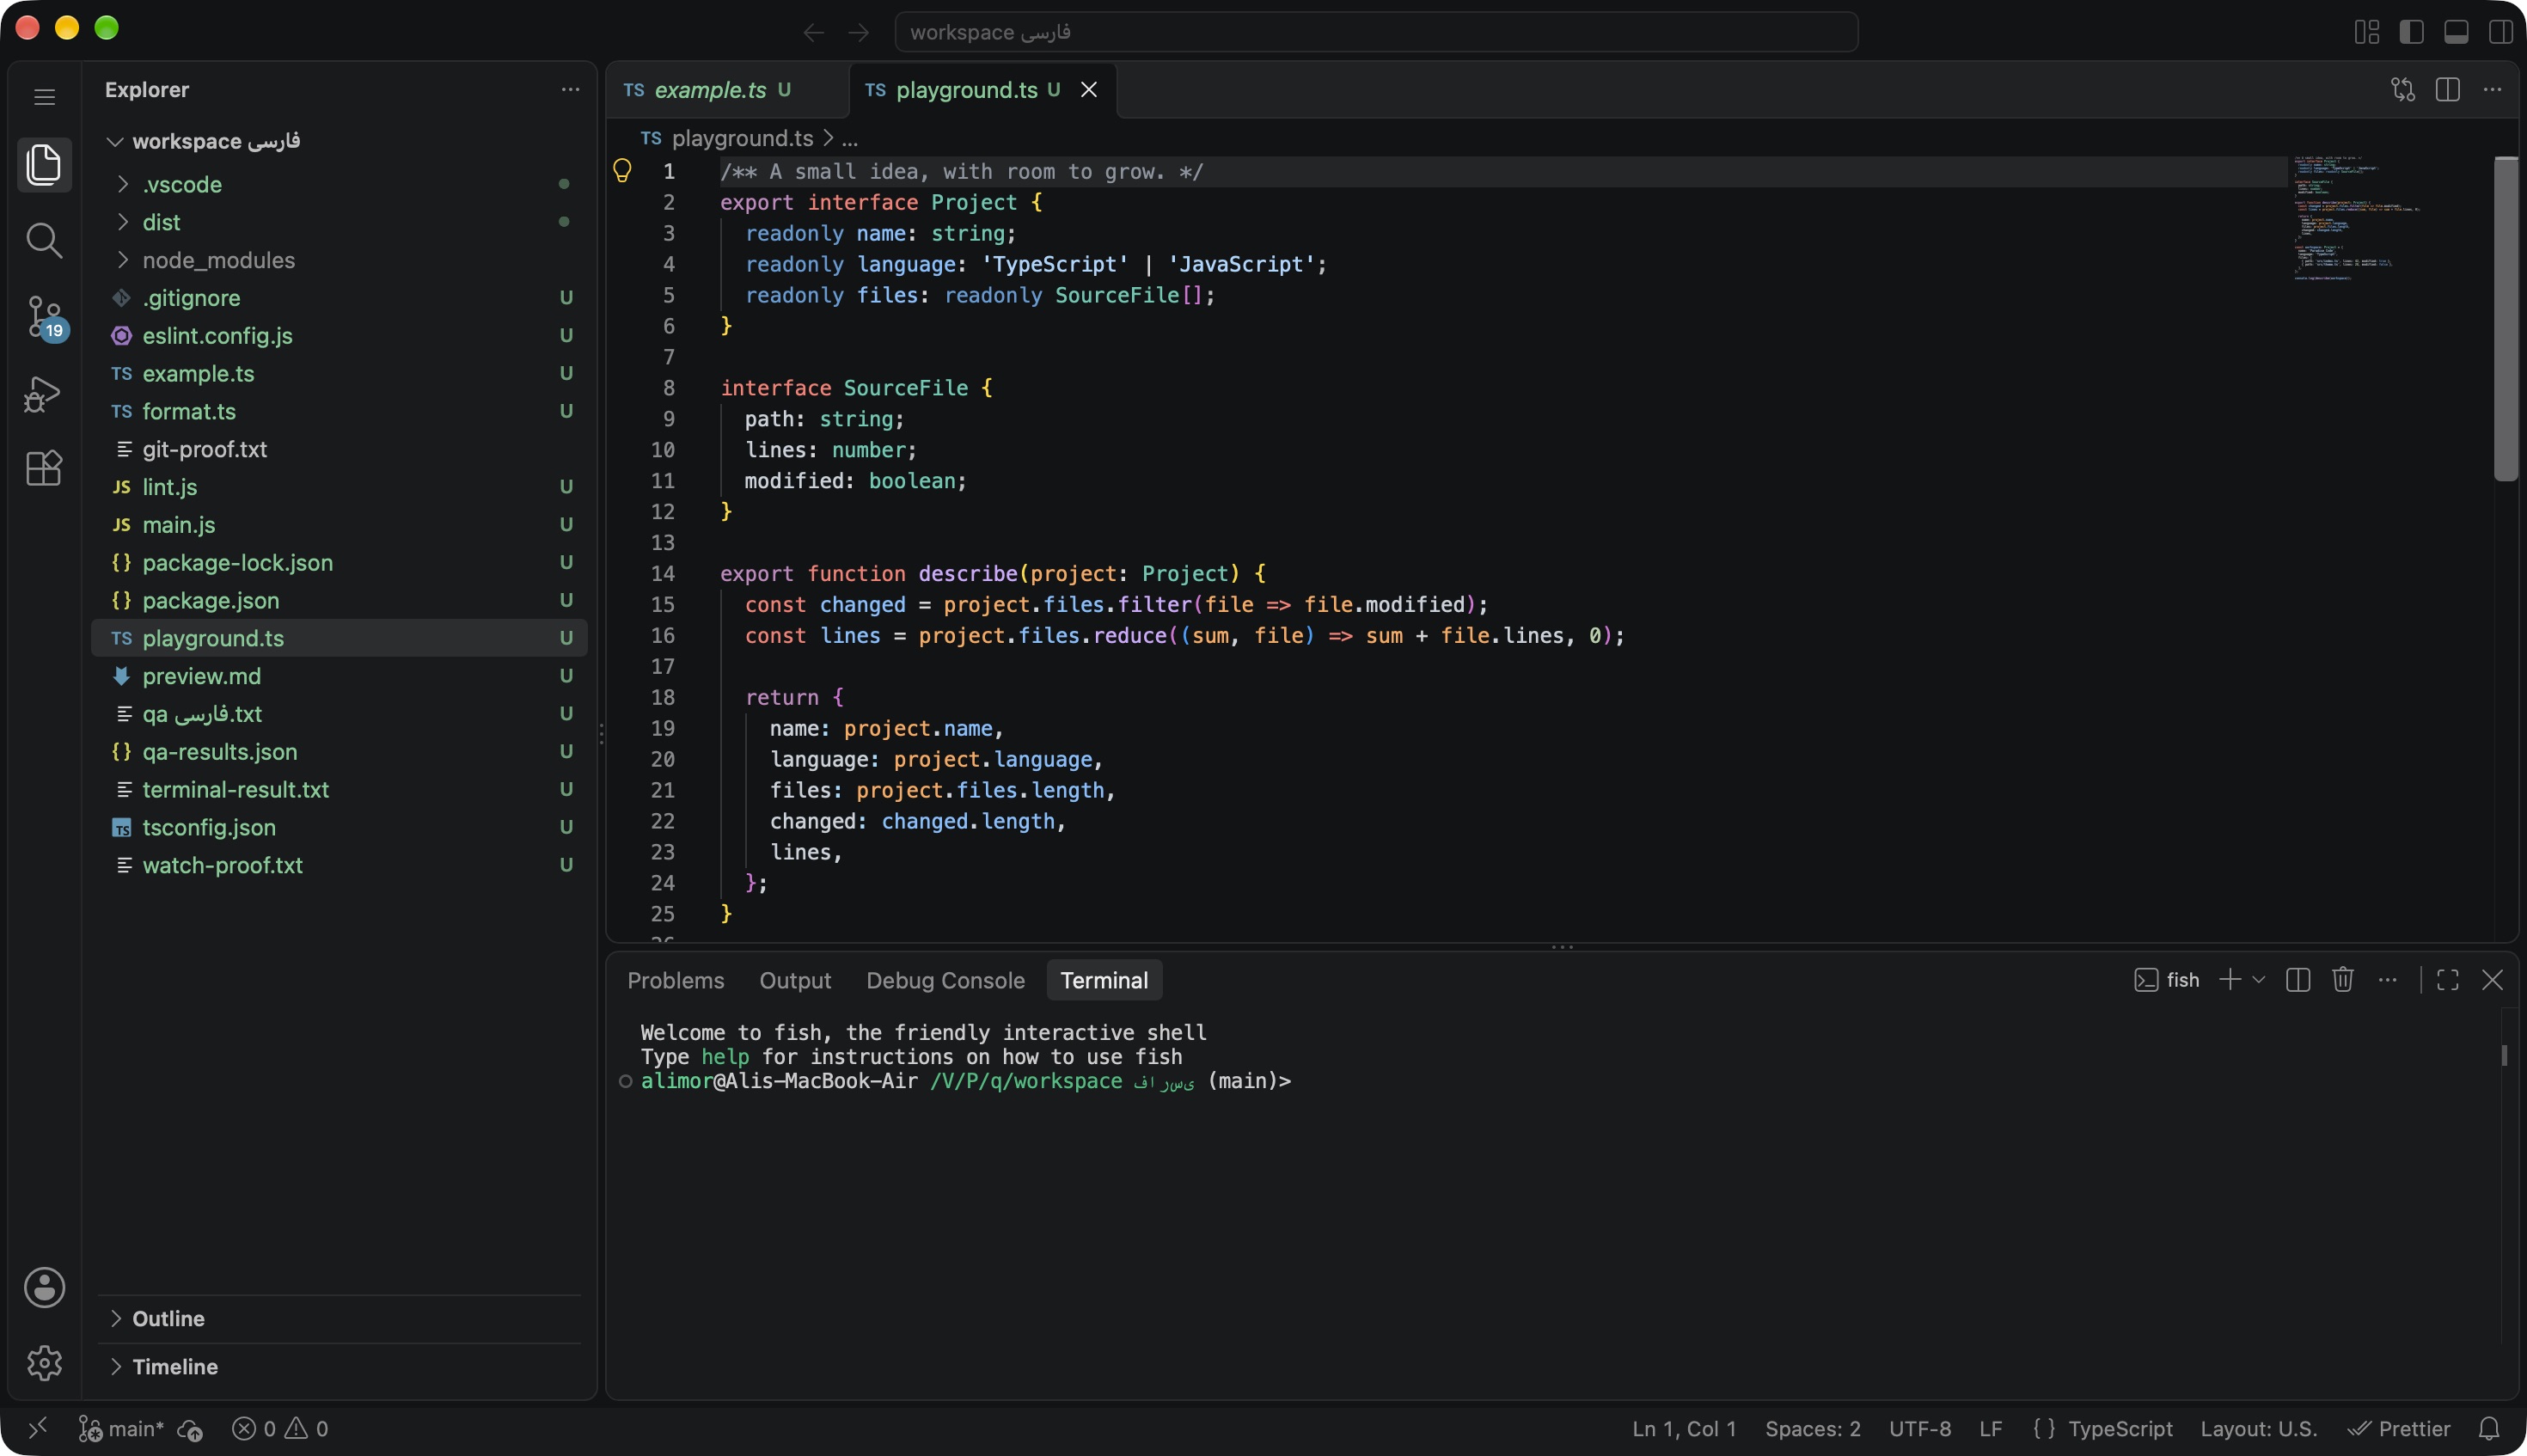The width and height of the screenshot is (2527, 1456).
Task: Open remote window indicator in status bar
Action: (x=37, y=1429)
